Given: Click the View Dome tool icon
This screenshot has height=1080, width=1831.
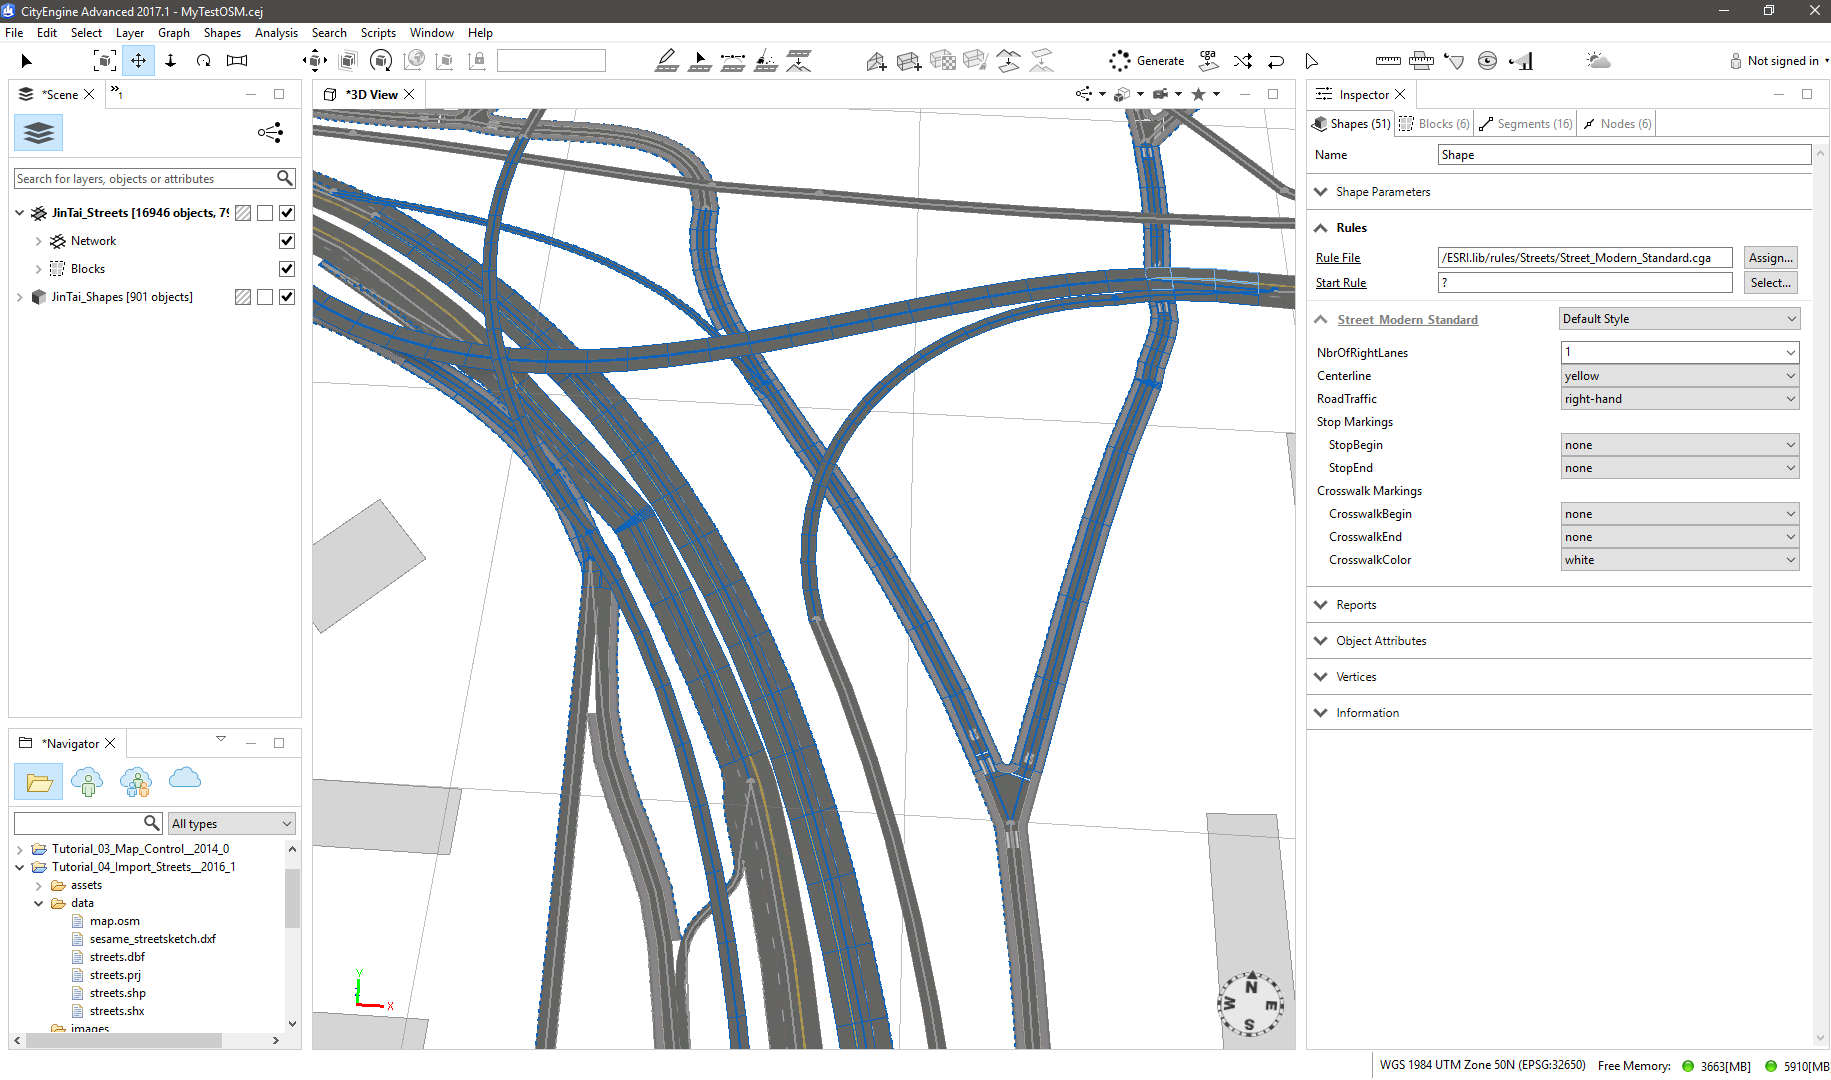Looking at the screenshot, I should click(x=1488, y=61).
